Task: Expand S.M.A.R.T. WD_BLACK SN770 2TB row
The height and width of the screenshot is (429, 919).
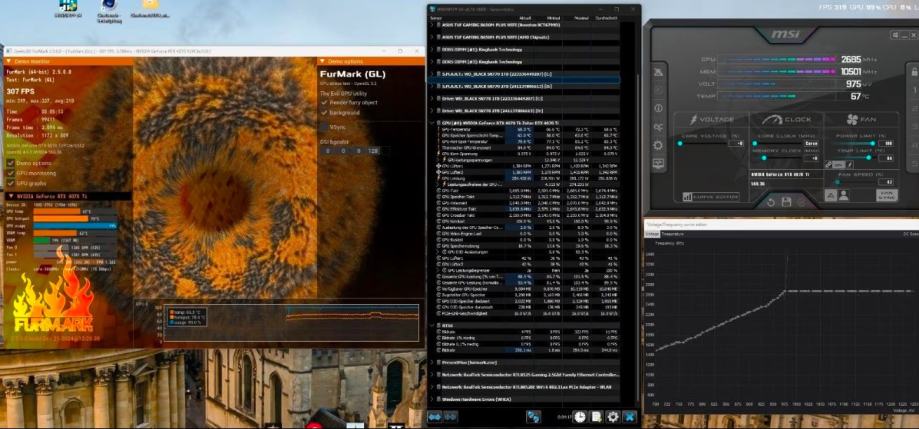Action: click(x=431, y=86)
